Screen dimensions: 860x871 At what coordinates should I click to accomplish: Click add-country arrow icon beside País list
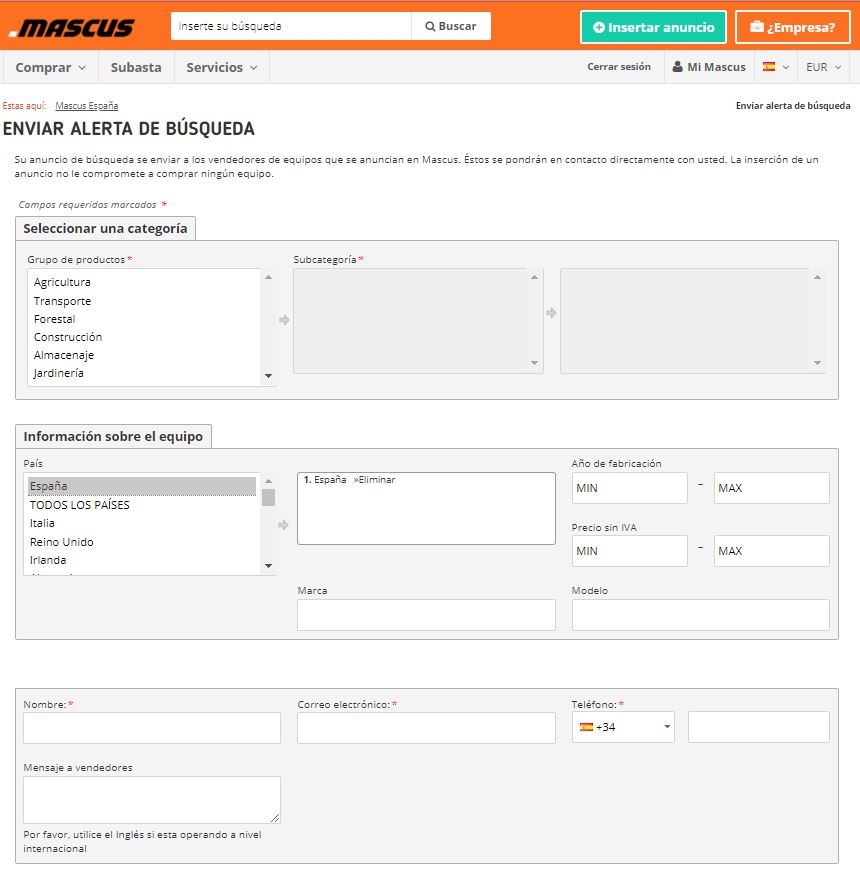tap(283, 525)
